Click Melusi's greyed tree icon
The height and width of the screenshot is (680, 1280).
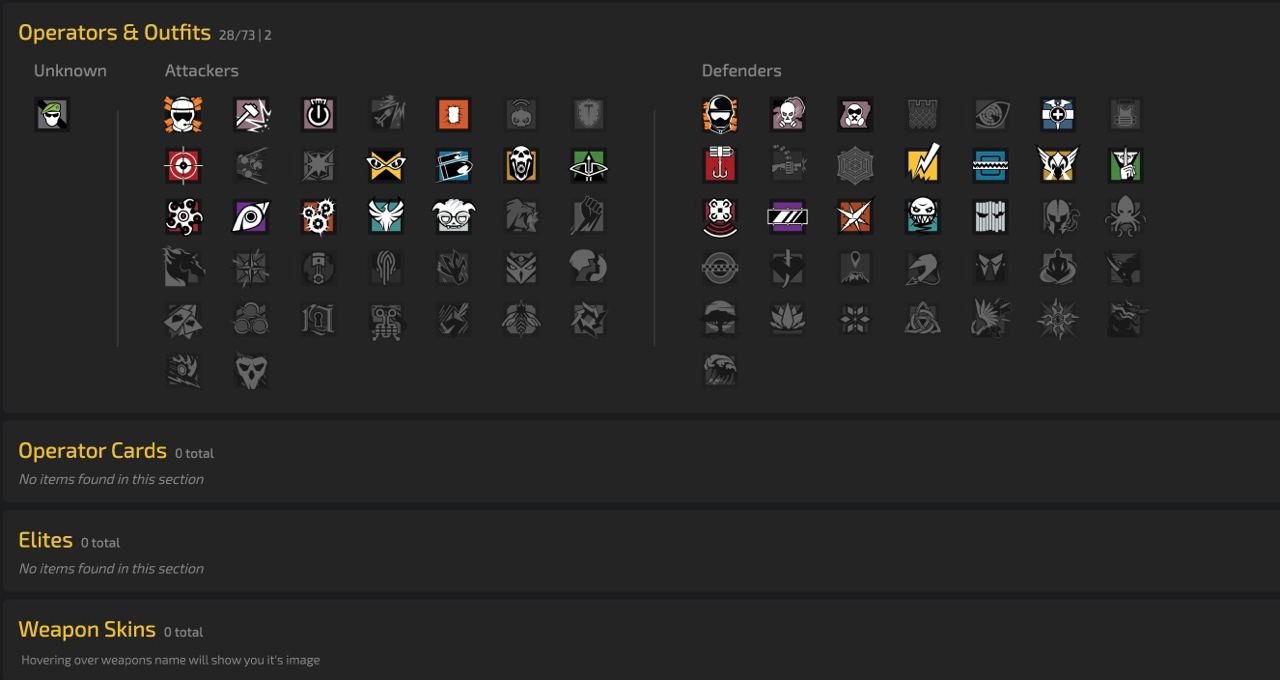click(720, 320)
